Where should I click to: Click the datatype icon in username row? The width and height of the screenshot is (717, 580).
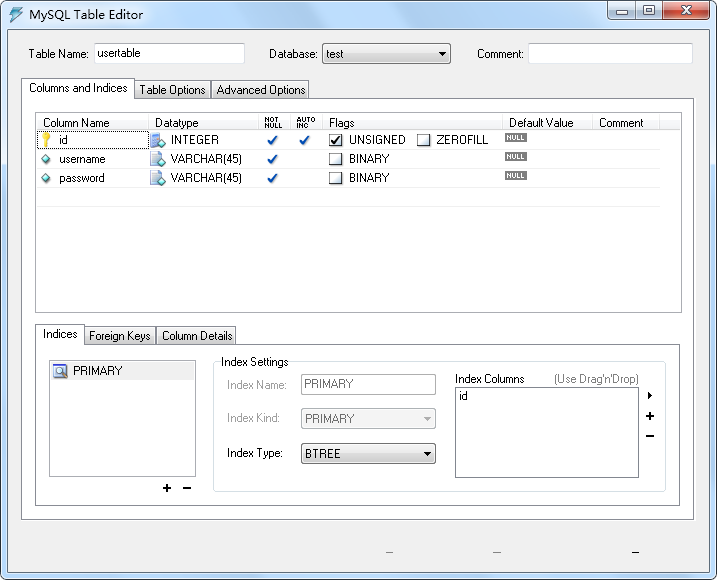(158, 159)
